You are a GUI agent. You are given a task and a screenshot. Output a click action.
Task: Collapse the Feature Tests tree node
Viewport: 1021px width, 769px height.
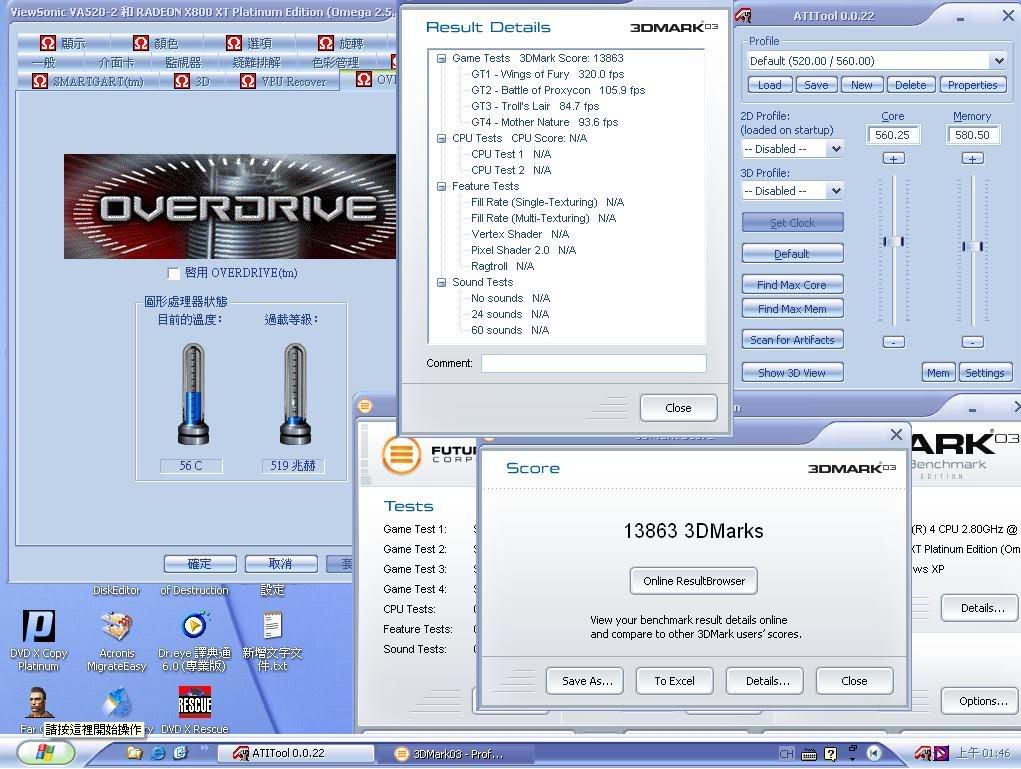click(441, 186)
